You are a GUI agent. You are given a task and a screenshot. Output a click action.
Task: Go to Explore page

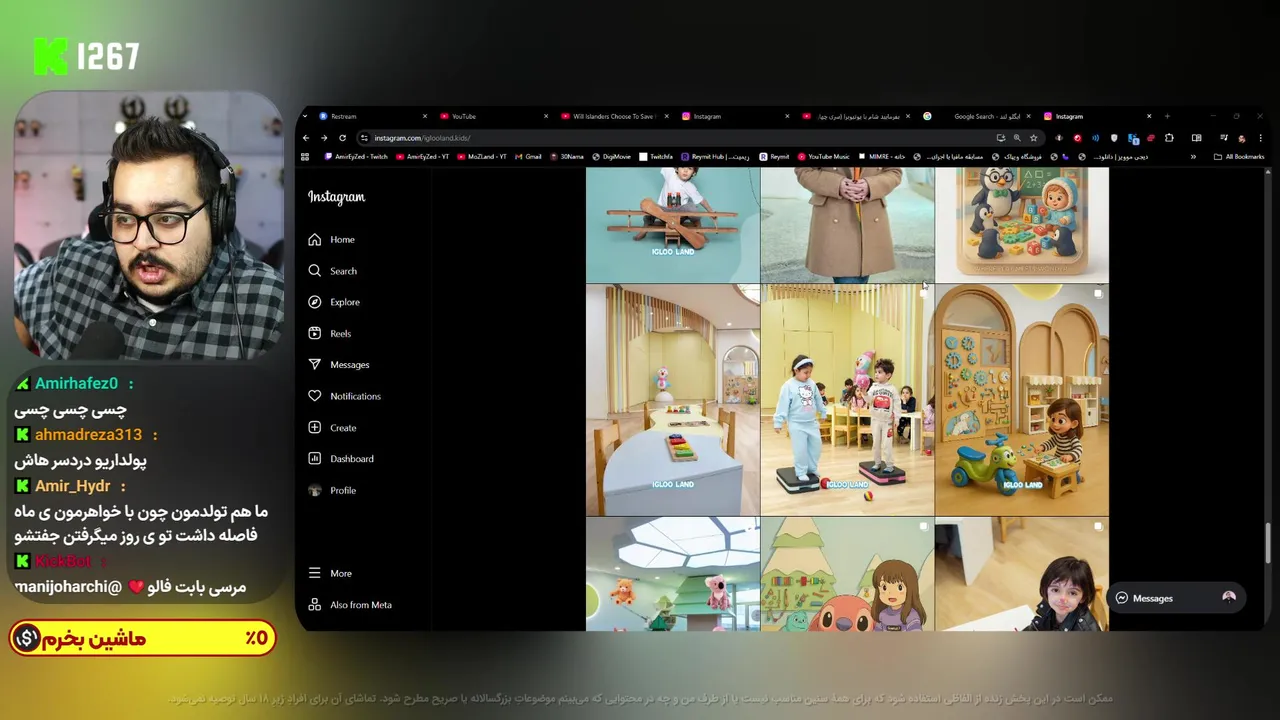333,302
